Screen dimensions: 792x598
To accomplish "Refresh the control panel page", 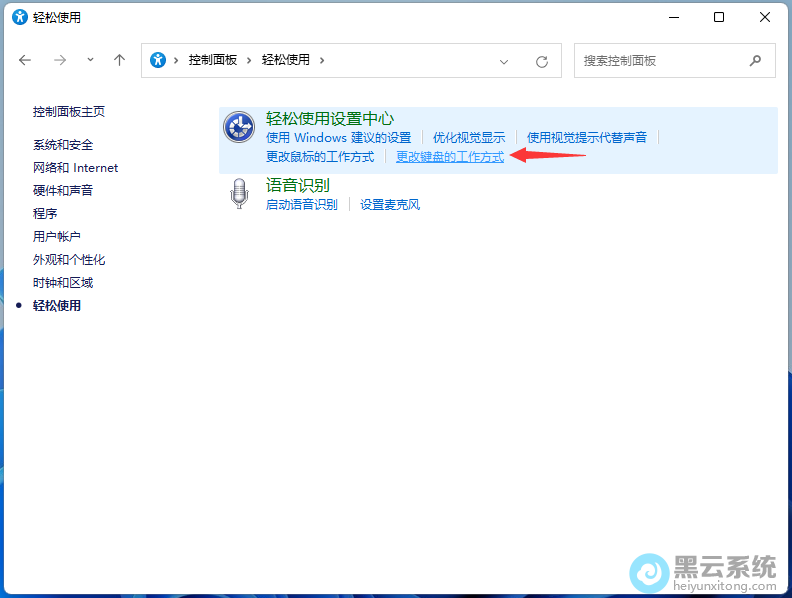I will pyautogui.click(x=542, y=61).
